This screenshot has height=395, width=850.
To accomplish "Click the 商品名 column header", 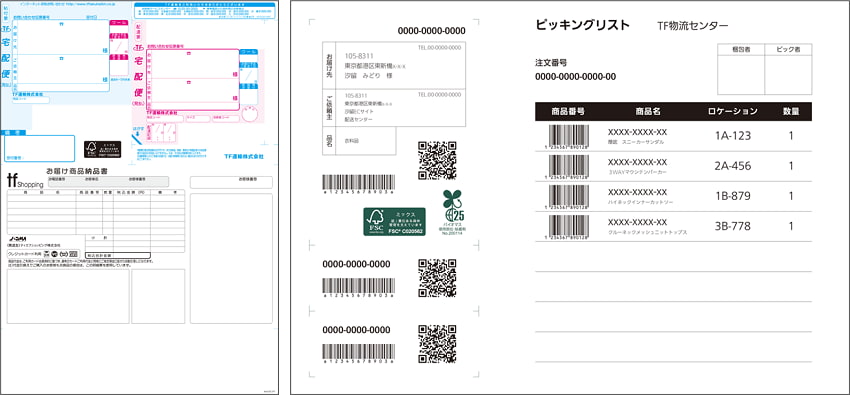I will coord(648,112).
